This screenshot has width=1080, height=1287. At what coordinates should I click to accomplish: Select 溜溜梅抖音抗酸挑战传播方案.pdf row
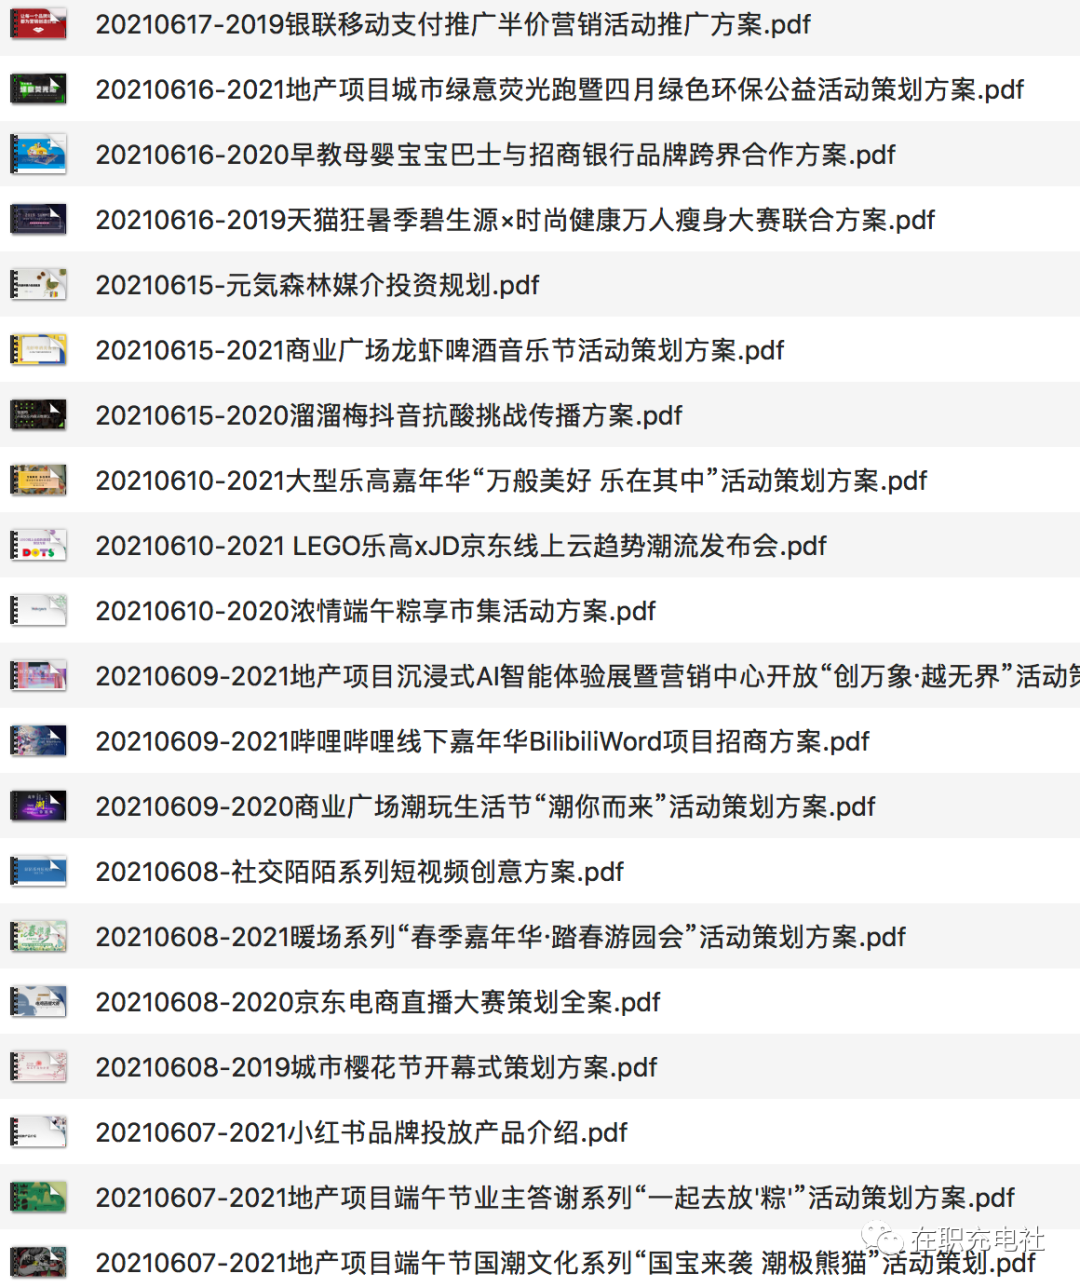click(x=388, y=415)
